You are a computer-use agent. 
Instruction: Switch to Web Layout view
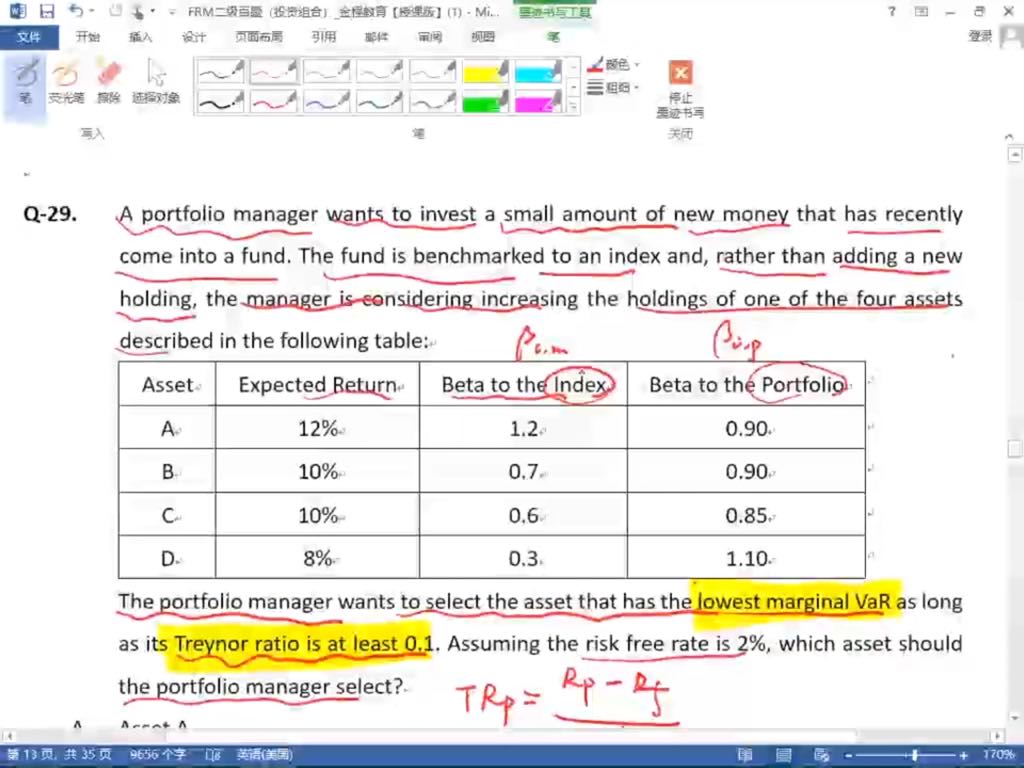[x=822, y=756]
